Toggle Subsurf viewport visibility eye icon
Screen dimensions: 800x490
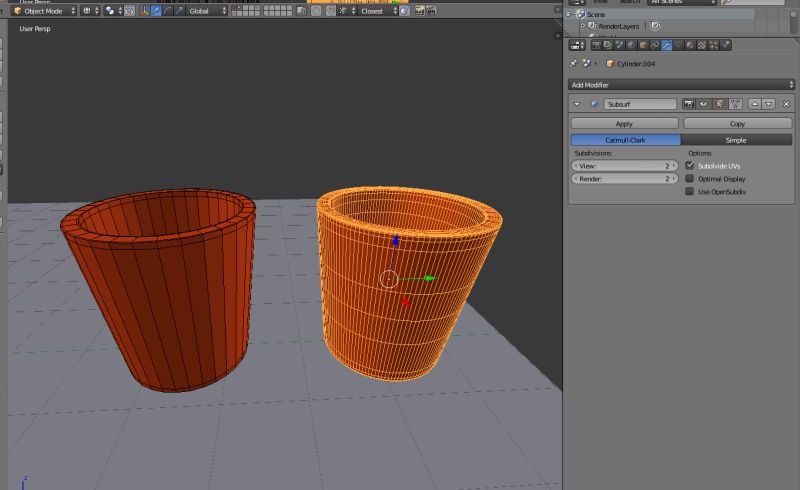pyautogui.click(x=704, y=104)
